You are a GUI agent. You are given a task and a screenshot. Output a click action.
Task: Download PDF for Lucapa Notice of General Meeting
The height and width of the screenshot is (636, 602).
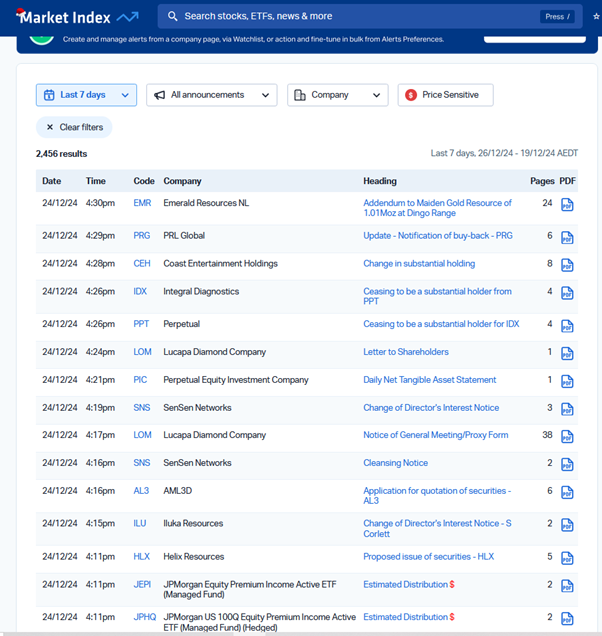[567, 437]
